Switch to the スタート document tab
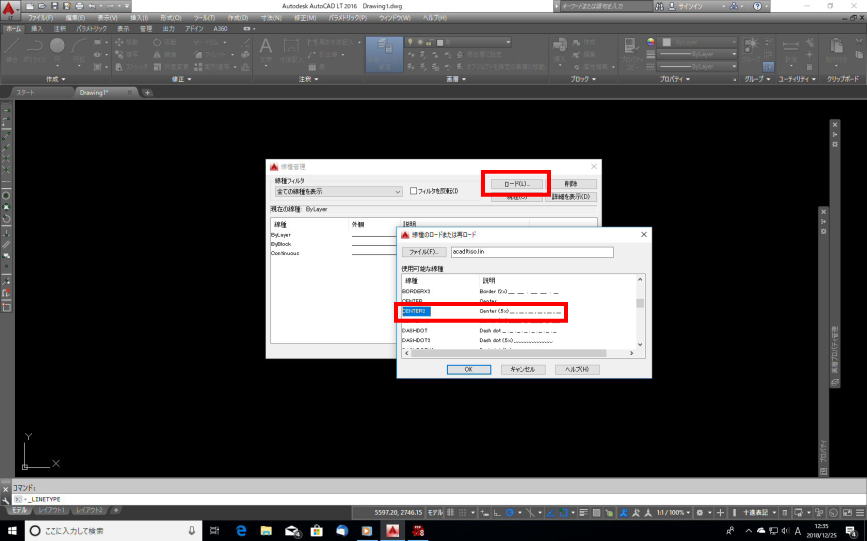The width and height of the screenshot is (867, 541). (x=25, y=92)
